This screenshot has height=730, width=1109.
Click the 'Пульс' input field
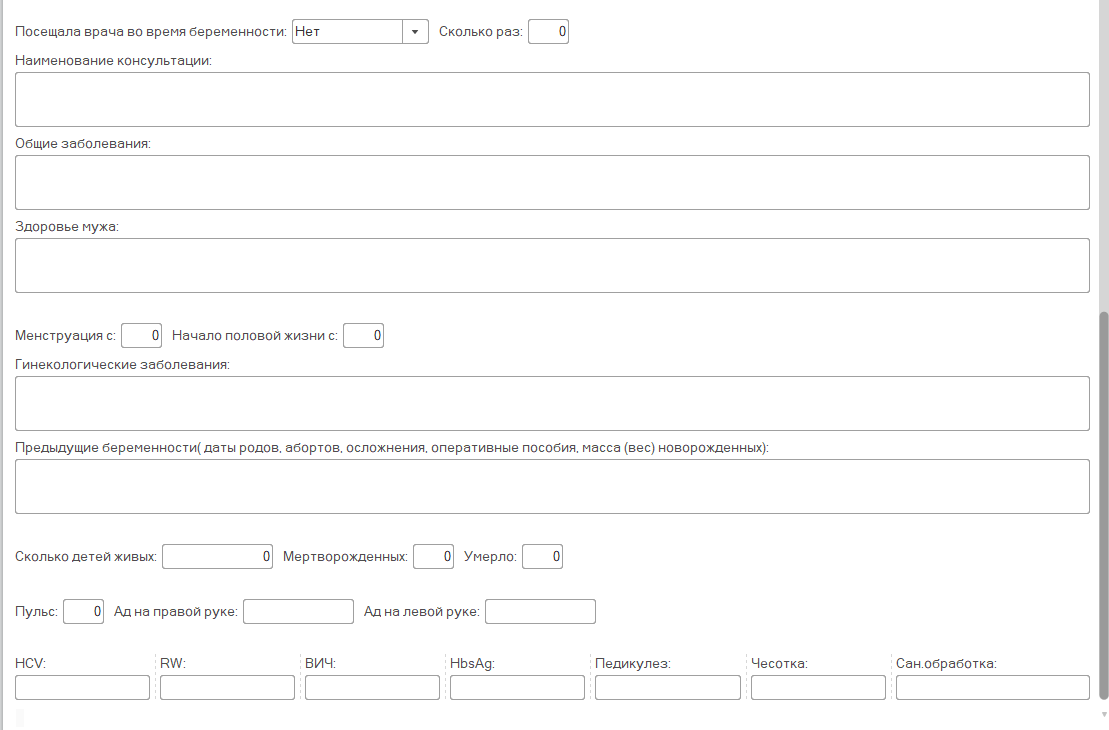click(x=83, y=611)
